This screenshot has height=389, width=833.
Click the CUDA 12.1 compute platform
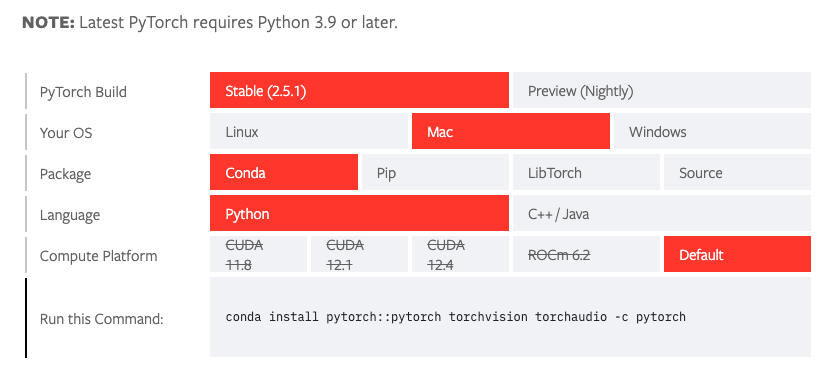[x=359, y=254]
